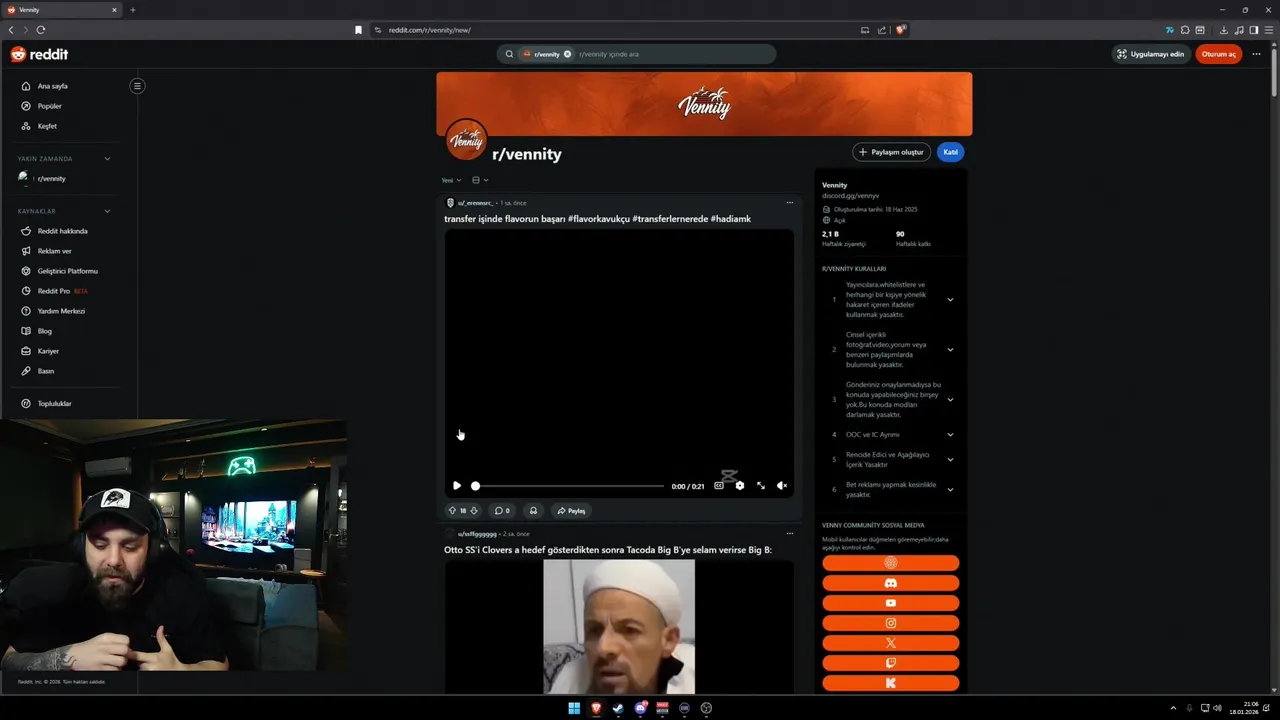1280x720 pixels.
Task: Open the three-dot menu beside Oturum aç
Action: 1257,54
